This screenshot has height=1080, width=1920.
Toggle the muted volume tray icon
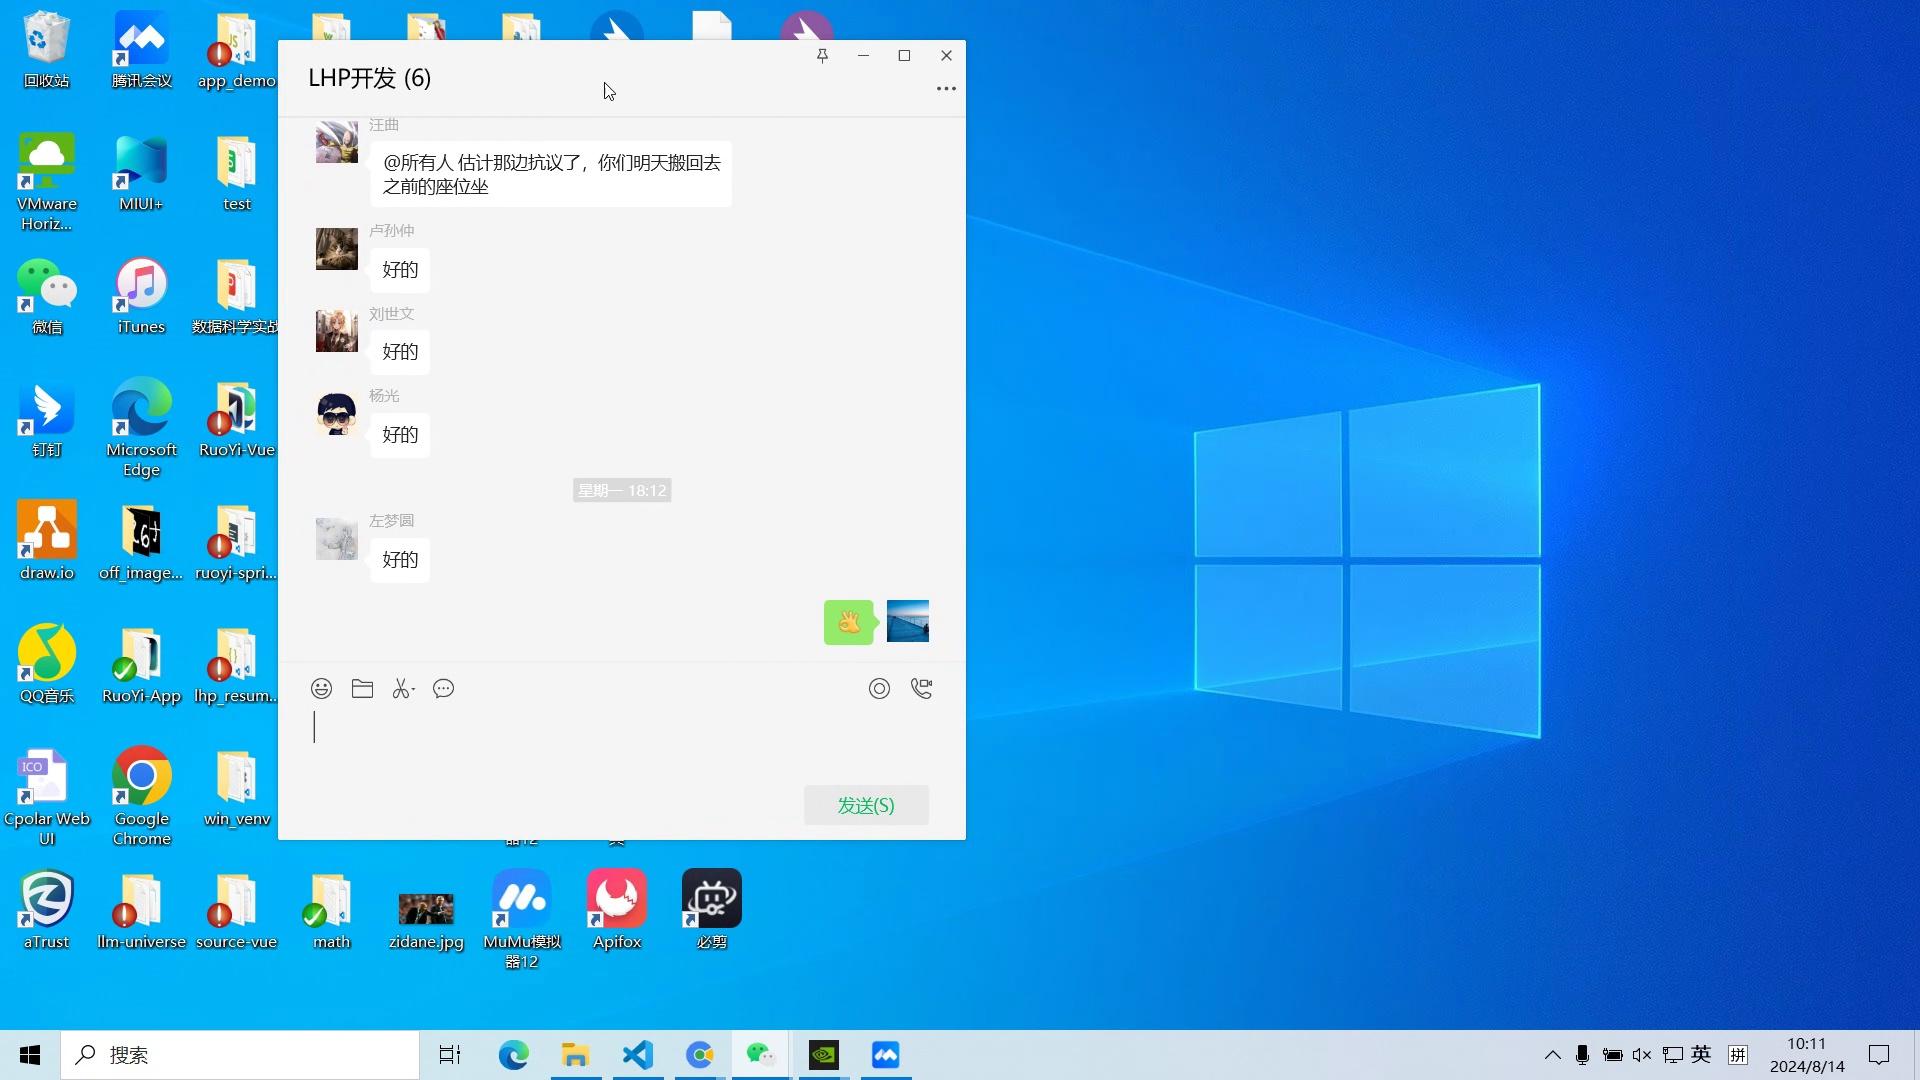point(1642,1055)
